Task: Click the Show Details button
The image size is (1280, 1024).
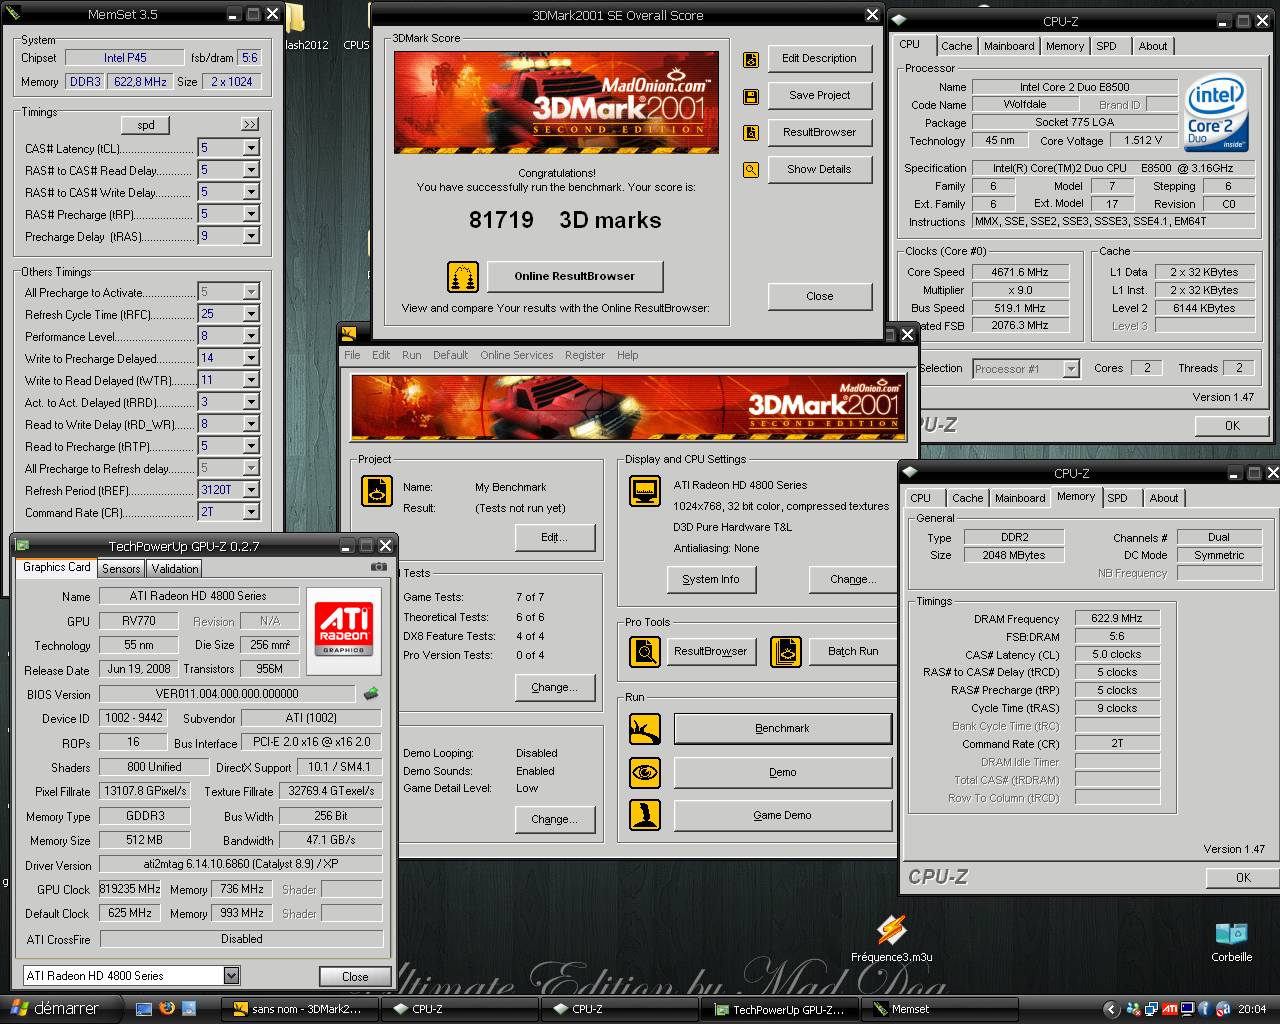Action: (x=819, y=169)
